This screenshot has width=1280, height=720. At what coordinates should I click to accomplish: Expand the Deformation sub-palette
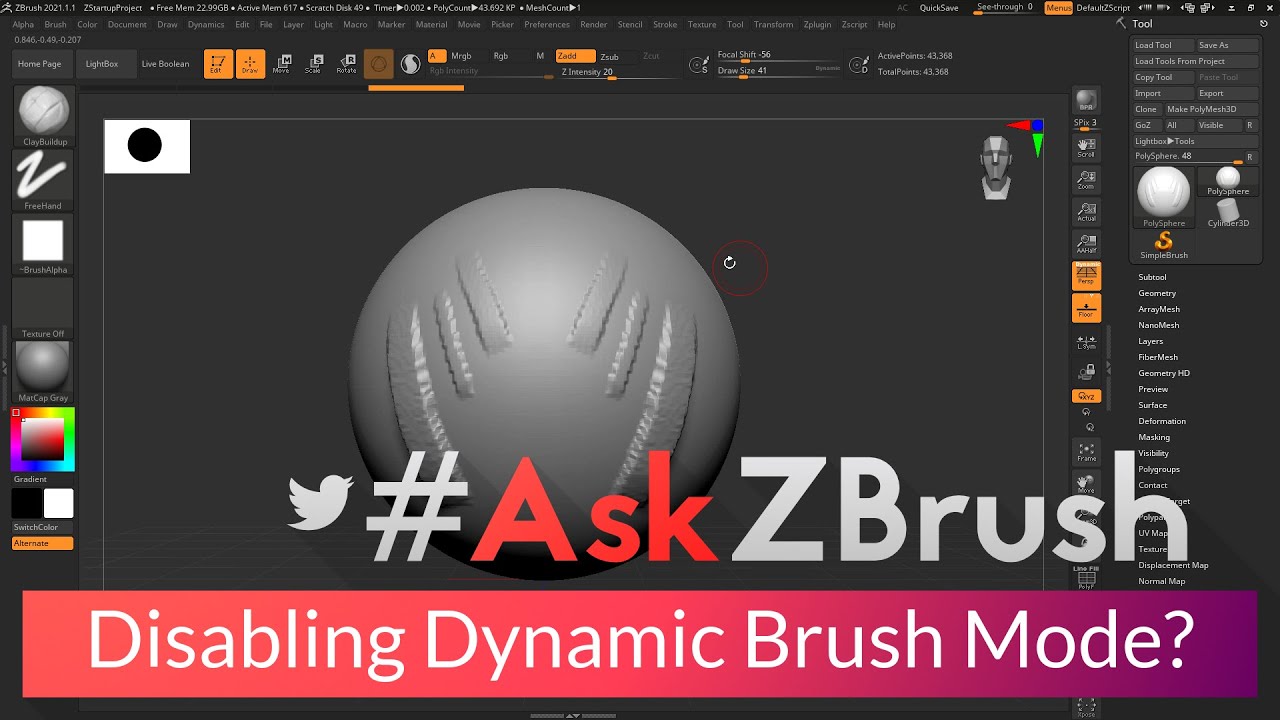(1162, 421)
